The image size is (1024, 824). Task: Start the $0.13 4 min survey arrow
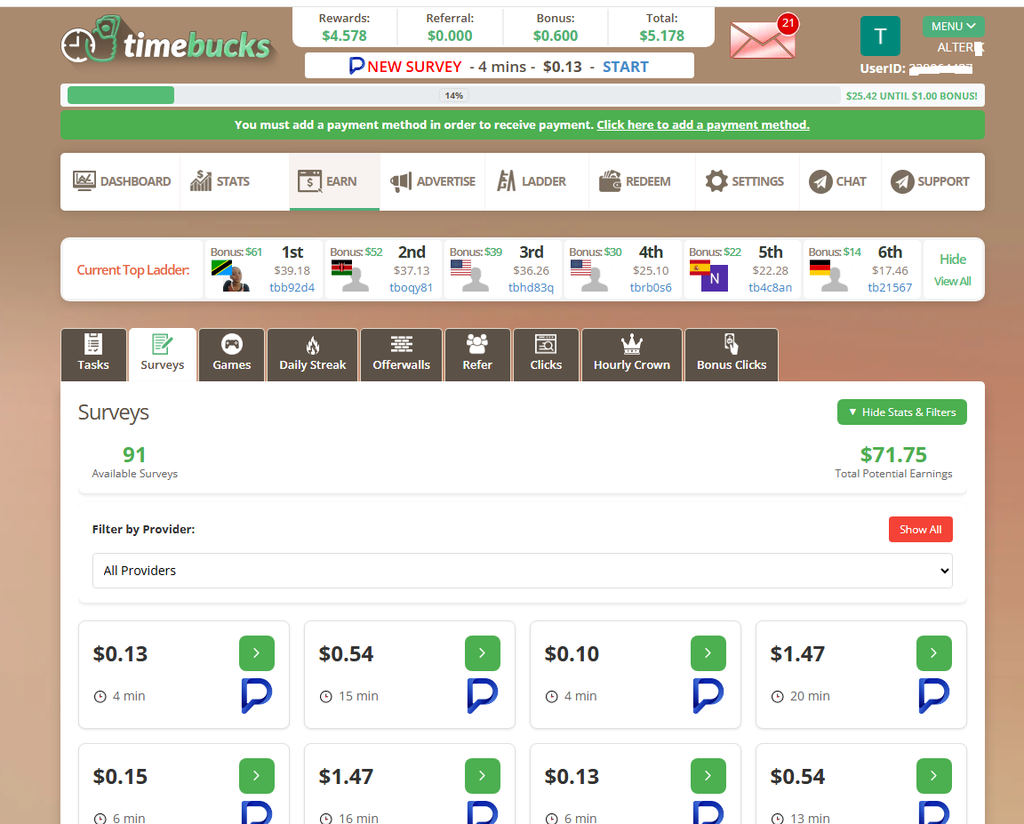click(x=257, y=653)
